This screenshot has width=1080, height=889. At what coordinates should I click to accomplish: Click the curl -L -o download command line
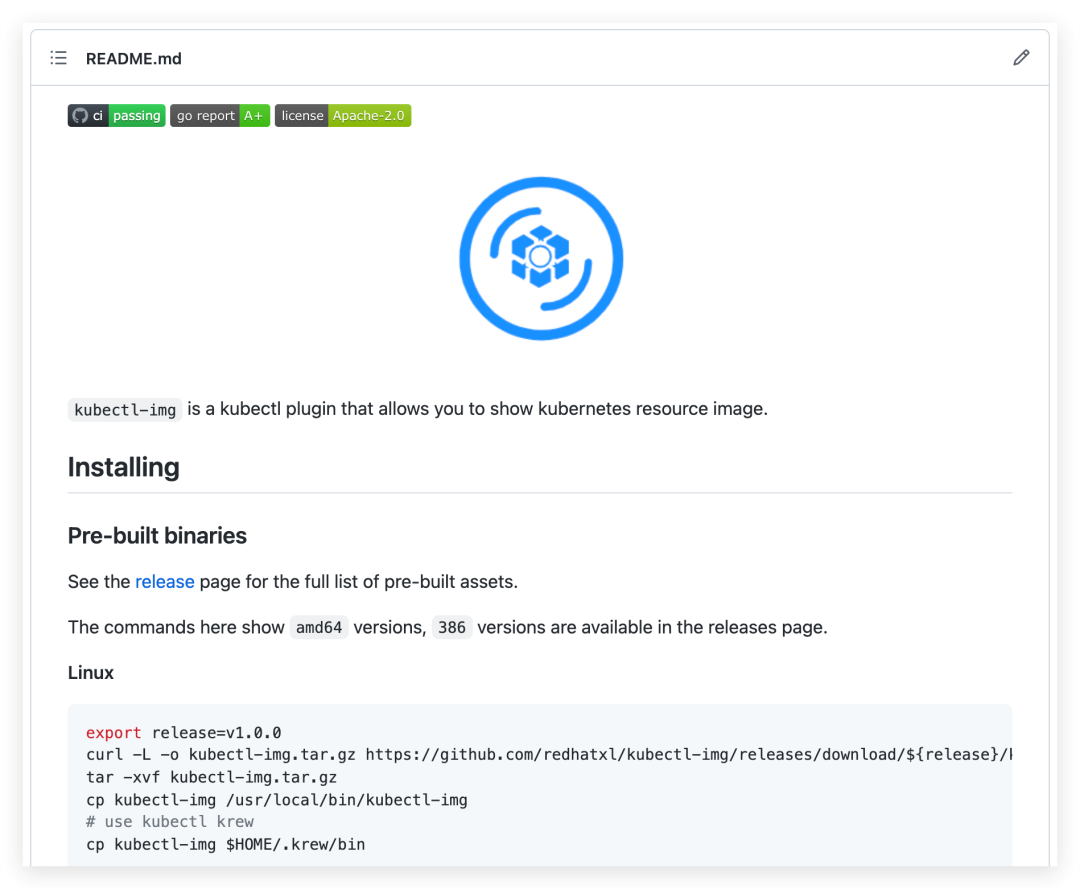pyautogui.click(x=549, y=755)
